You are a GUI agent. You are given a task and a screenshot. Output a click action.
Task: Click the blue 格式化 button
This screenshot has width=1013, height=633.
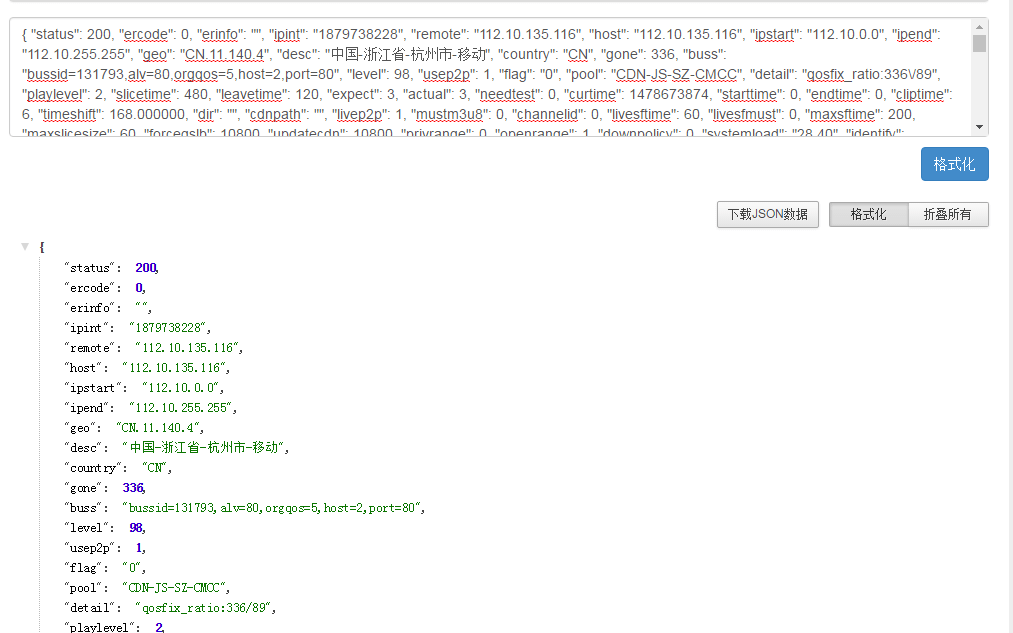954,164
